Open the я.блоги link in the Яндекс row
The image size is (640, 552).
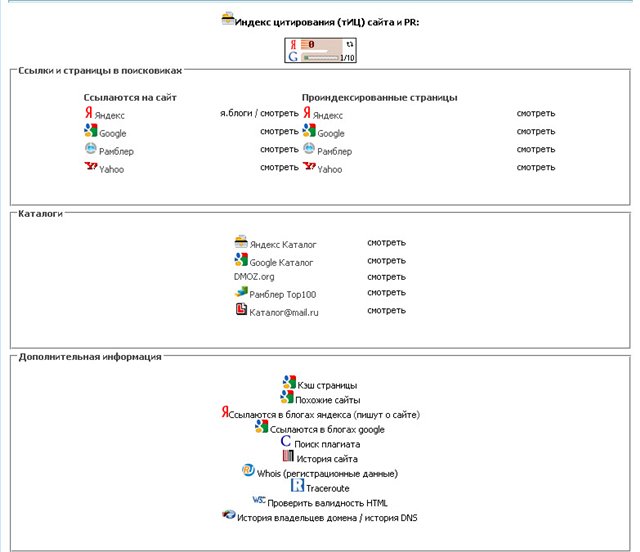pos(236,113)
